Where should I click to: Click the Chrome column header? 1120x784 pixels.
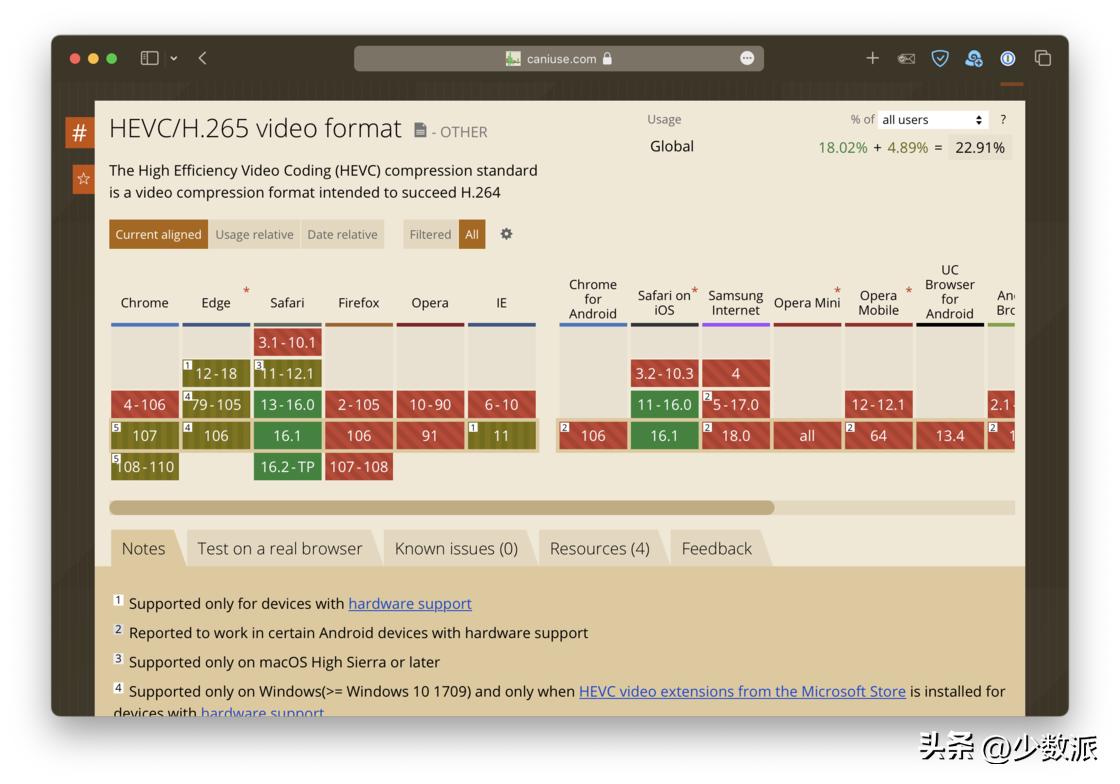click(144, 303)
